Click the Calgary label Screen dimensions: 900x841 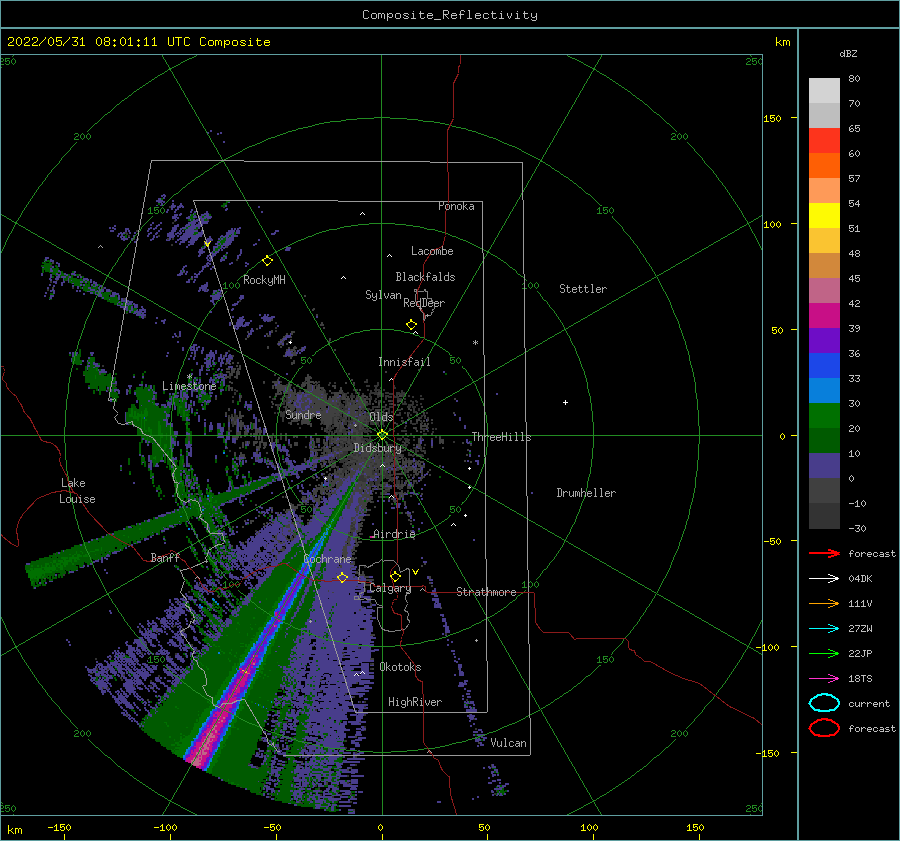pos(390,588)
